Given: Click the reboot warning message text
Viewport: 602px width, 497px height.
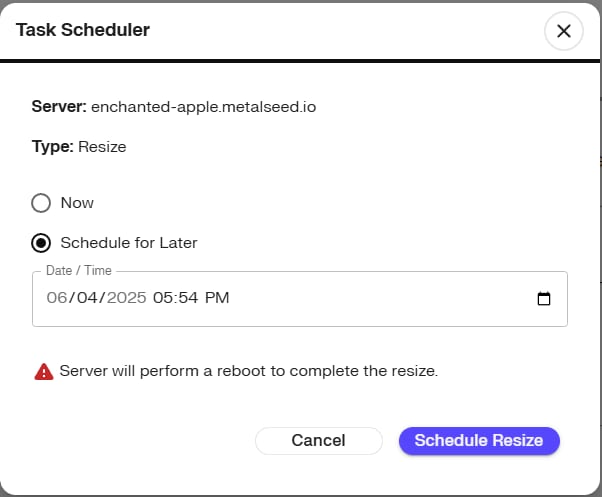Looking at the screenshot, I should click(x=248, y=371).
